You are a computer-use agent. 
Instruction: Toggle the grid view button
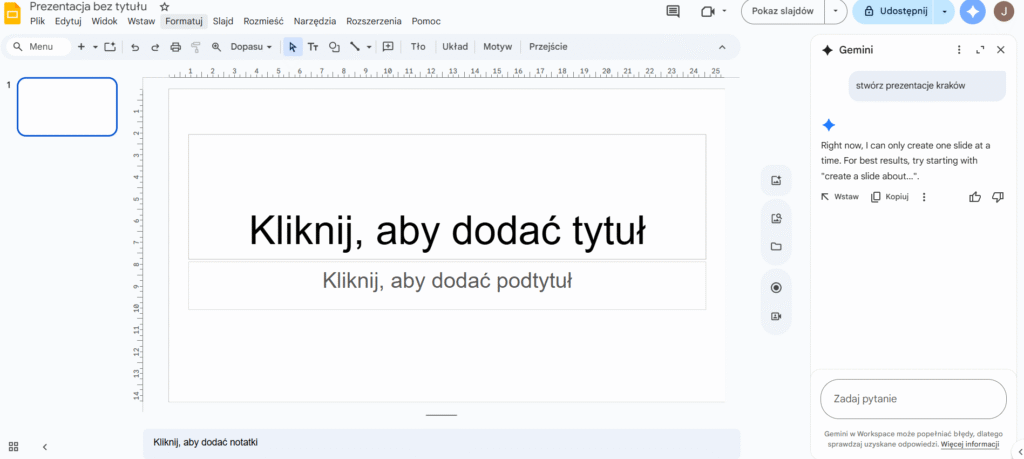pos(14,447)
